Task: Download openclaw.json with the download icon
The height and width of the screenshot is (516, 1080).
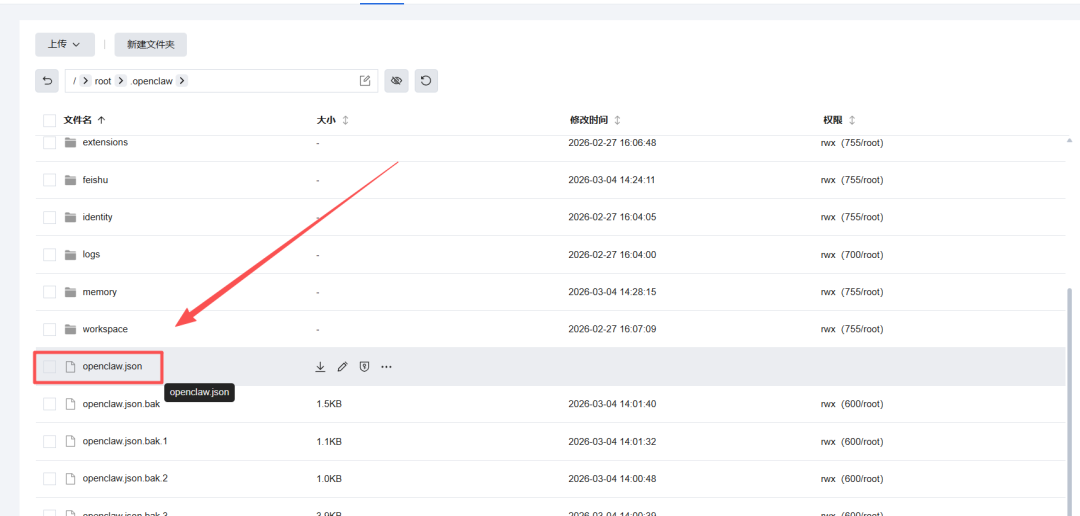Action: [320, 367]
